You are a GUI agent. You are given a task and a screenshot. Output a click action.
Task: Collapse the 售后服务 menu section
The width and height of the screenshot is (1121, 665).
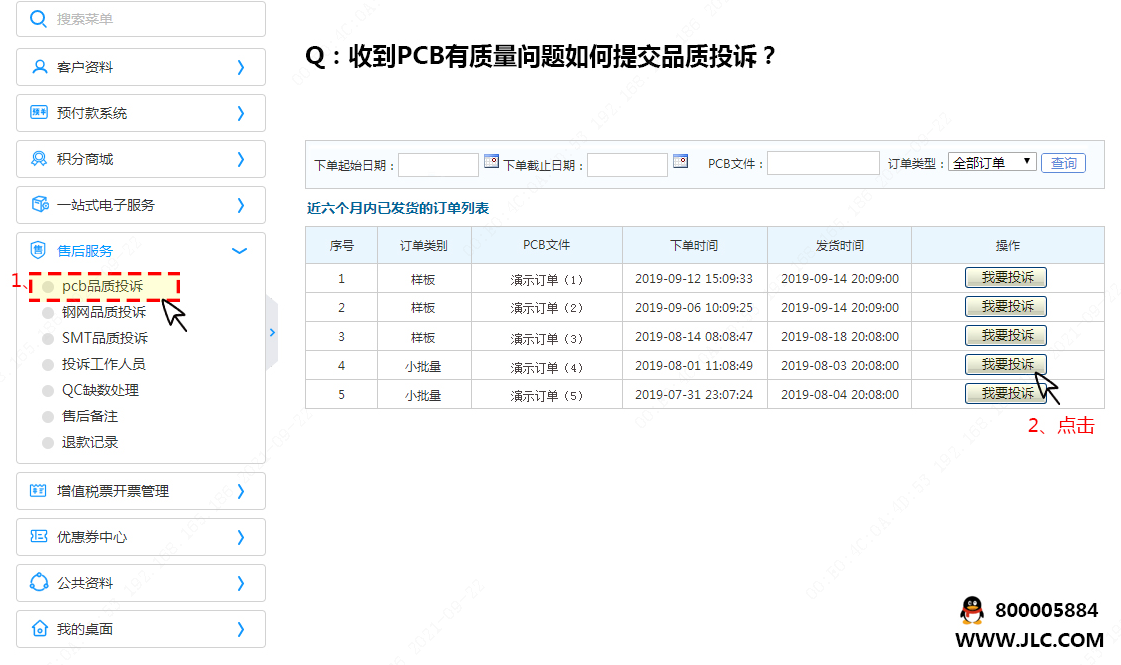tap(239, 251)
